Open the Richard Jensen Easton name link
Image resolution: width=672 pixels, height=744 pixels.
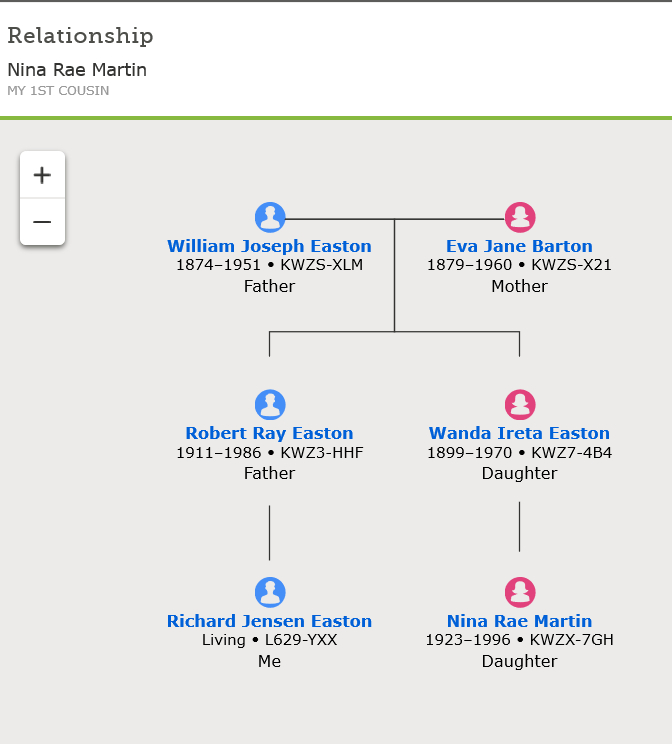point(269,621)
